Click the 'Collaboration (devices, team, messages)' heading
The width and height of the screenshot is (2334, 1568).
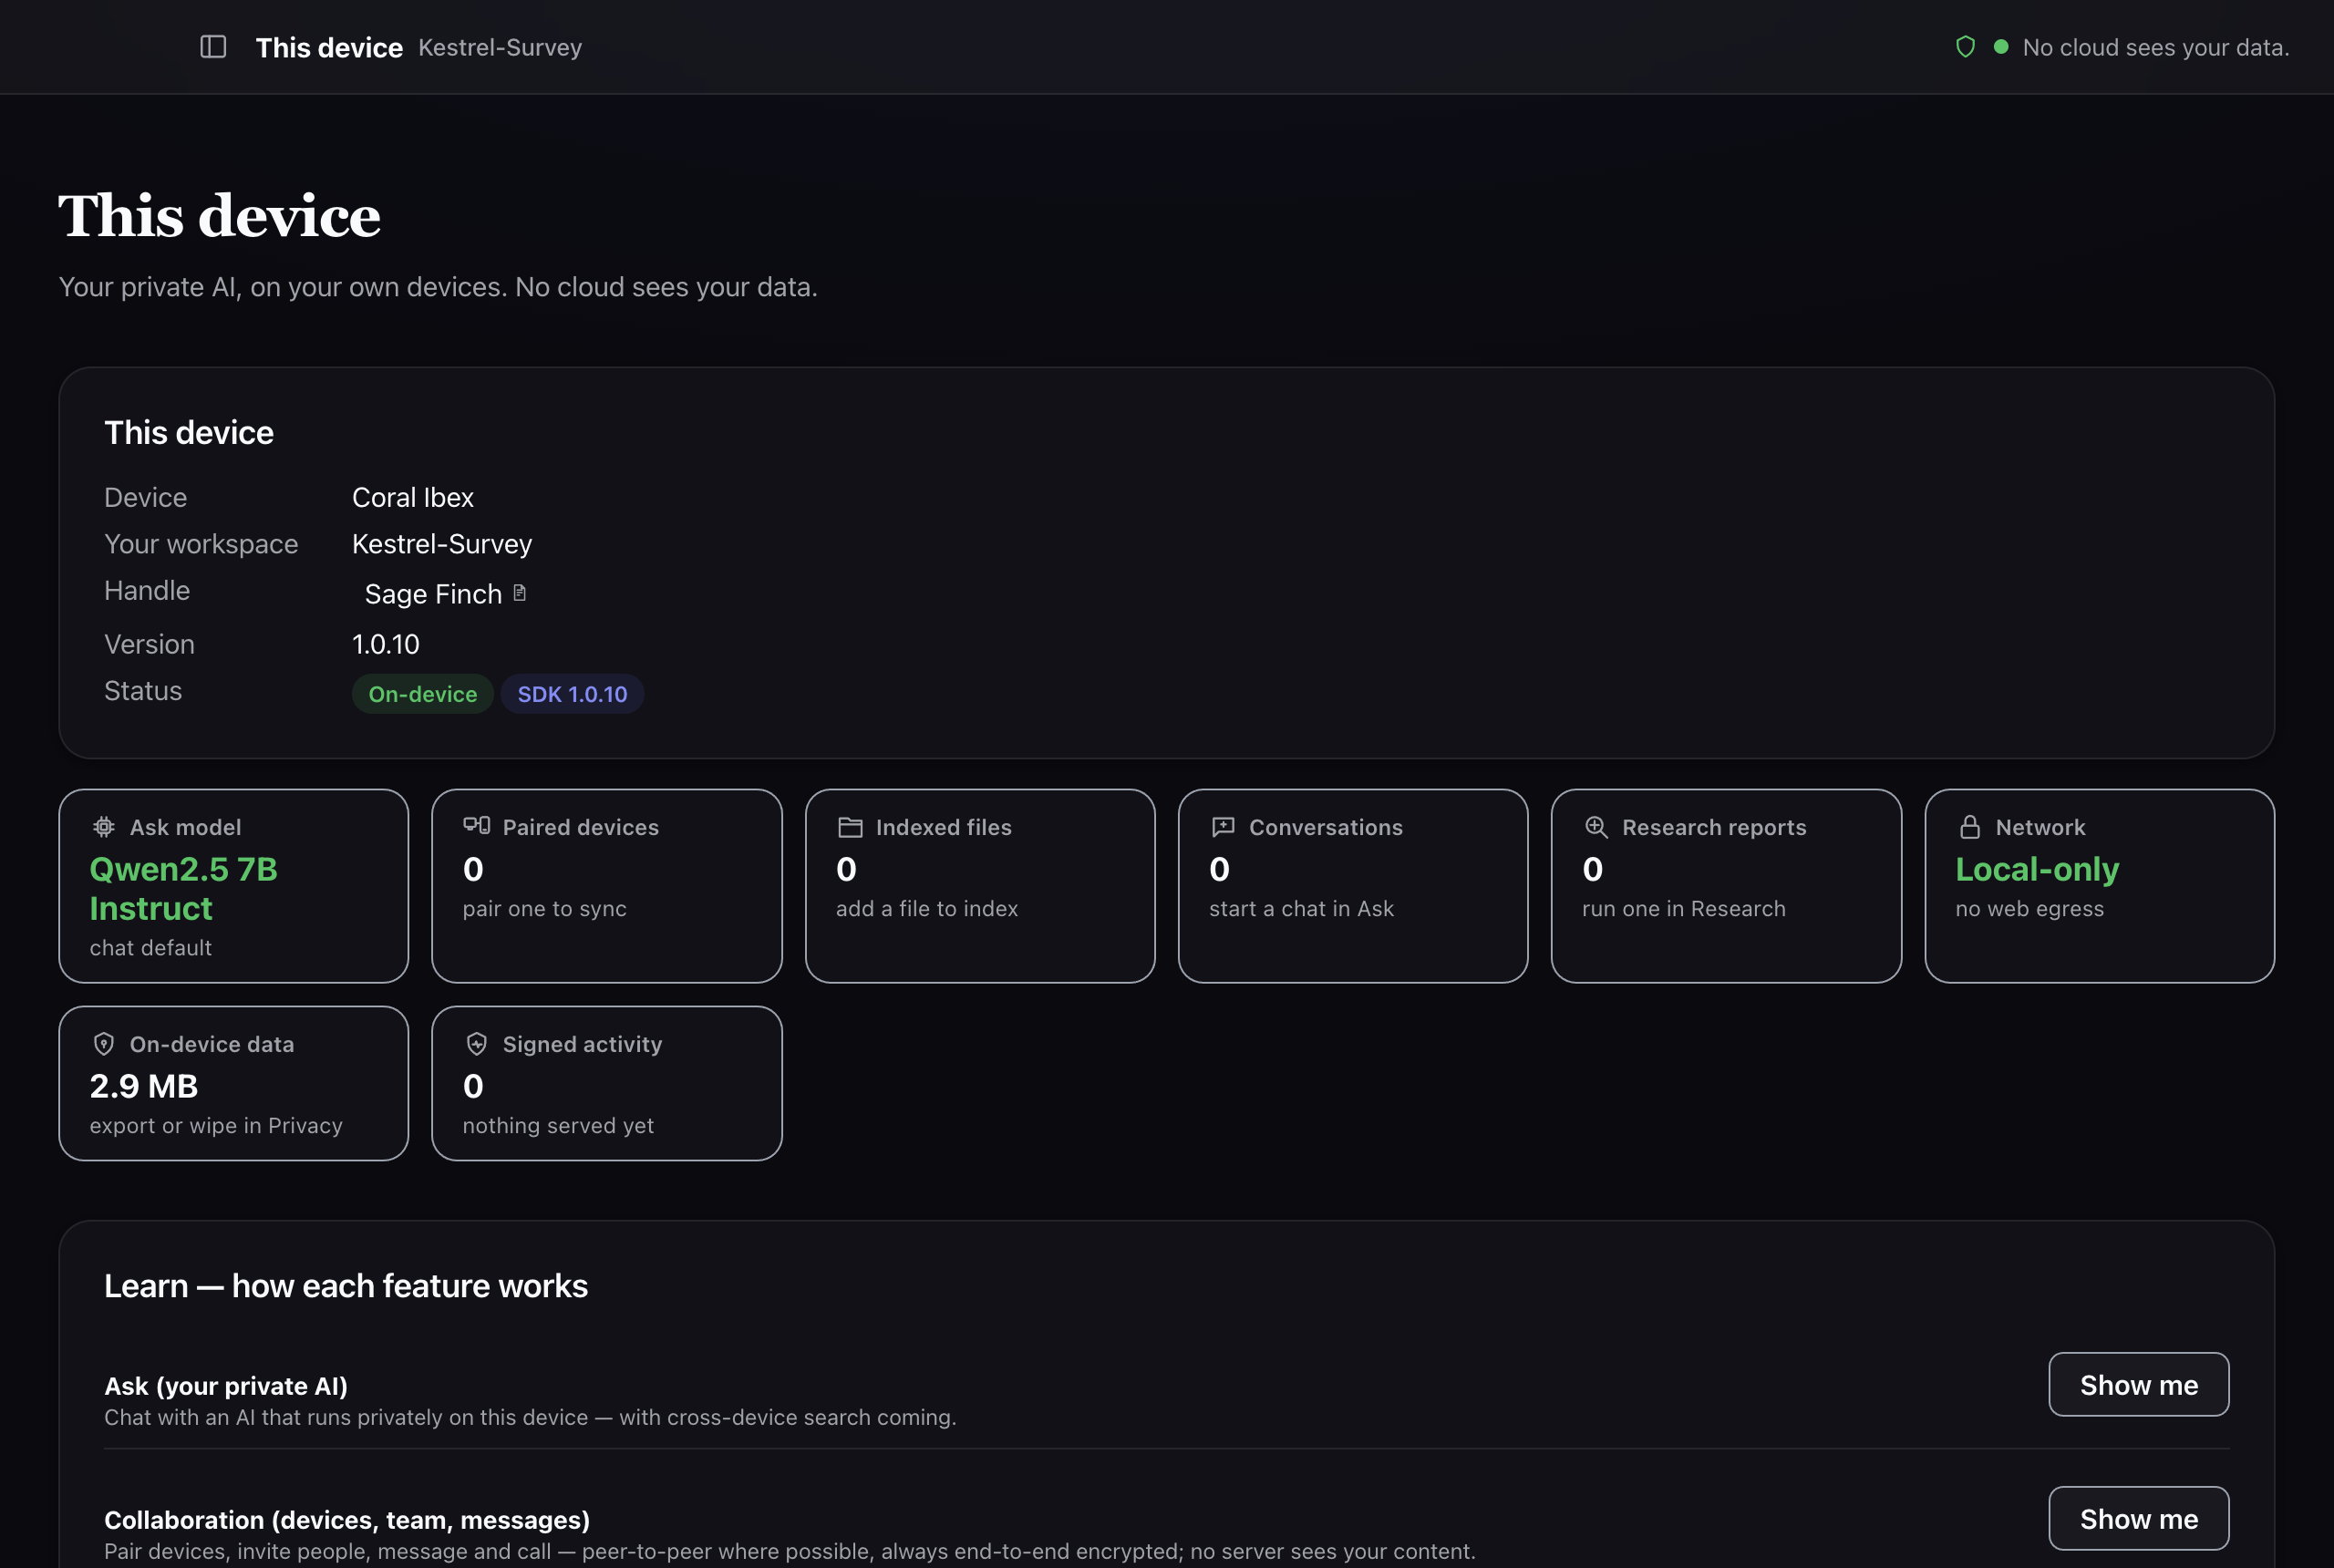click(347, 1520)
